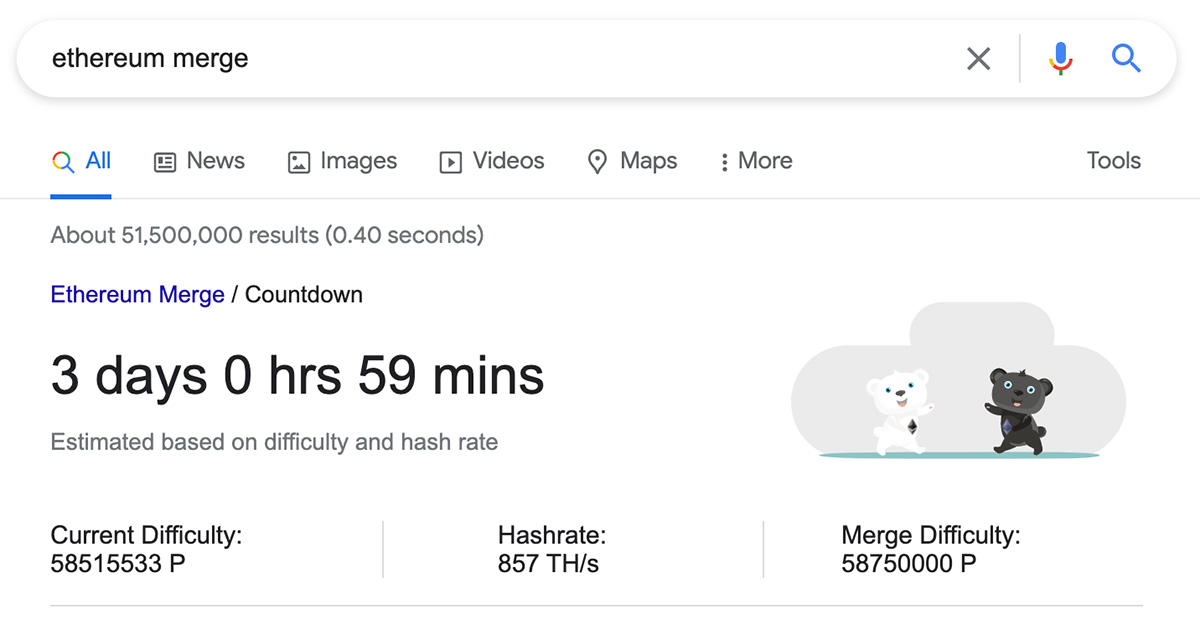1200x640 pixels.
Task: Click the Maps tab location pin icon
Action: coord(598,162)
